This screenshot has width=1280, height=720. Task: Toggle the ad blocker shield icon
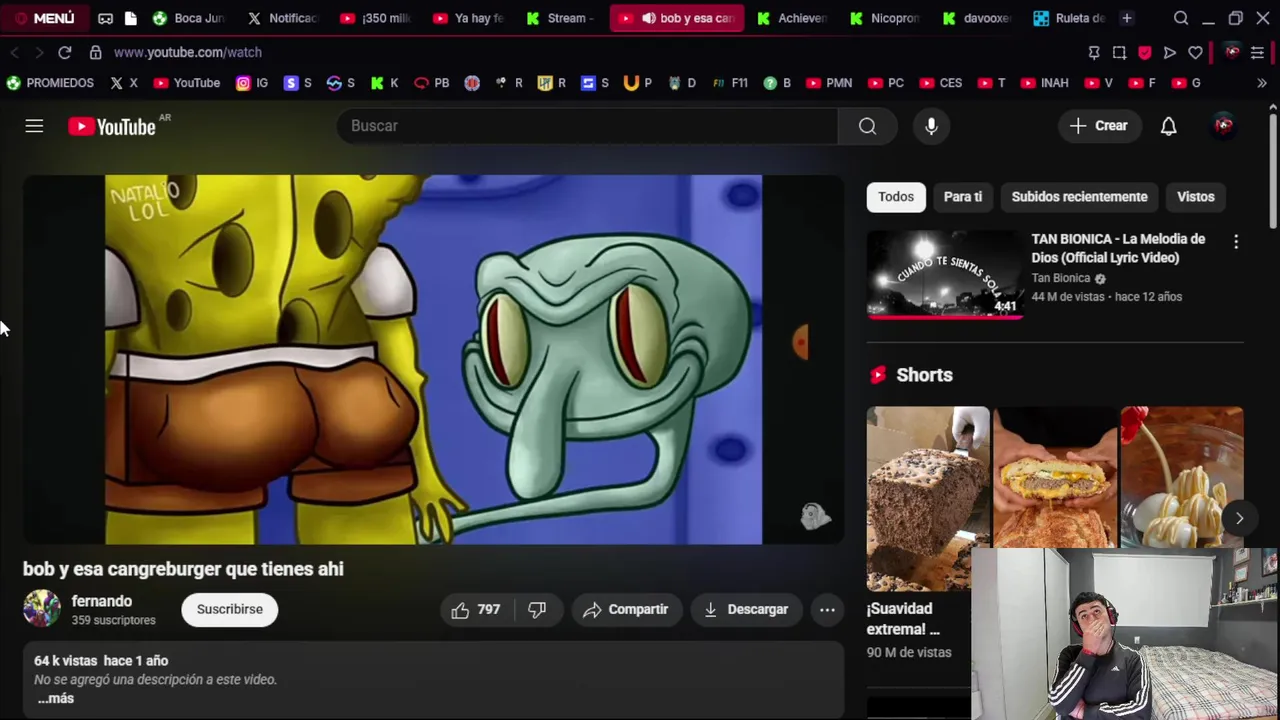(1144, 52)
